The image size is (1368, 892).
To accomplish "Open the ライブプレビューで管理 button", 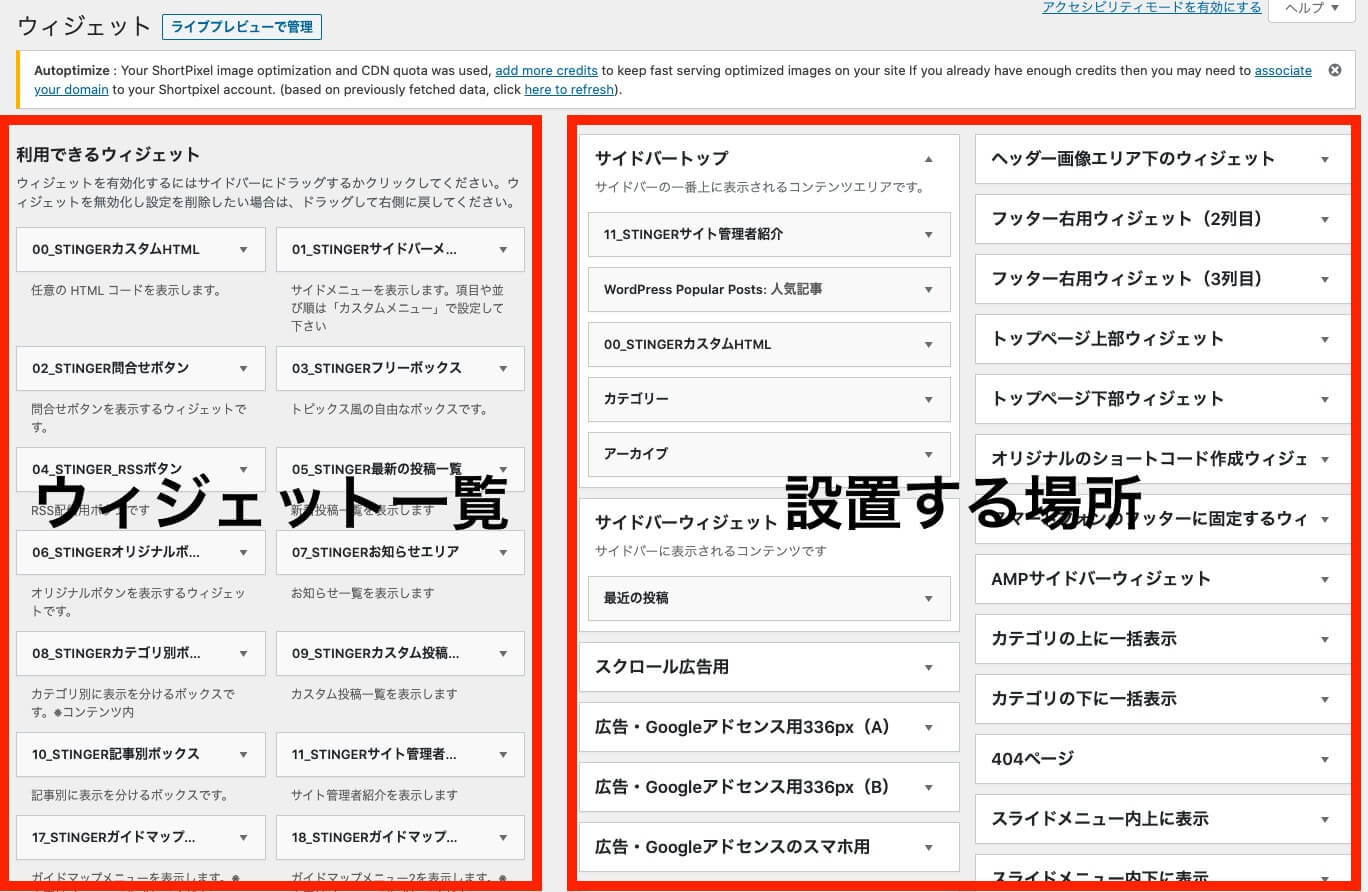I will [241, 27].
